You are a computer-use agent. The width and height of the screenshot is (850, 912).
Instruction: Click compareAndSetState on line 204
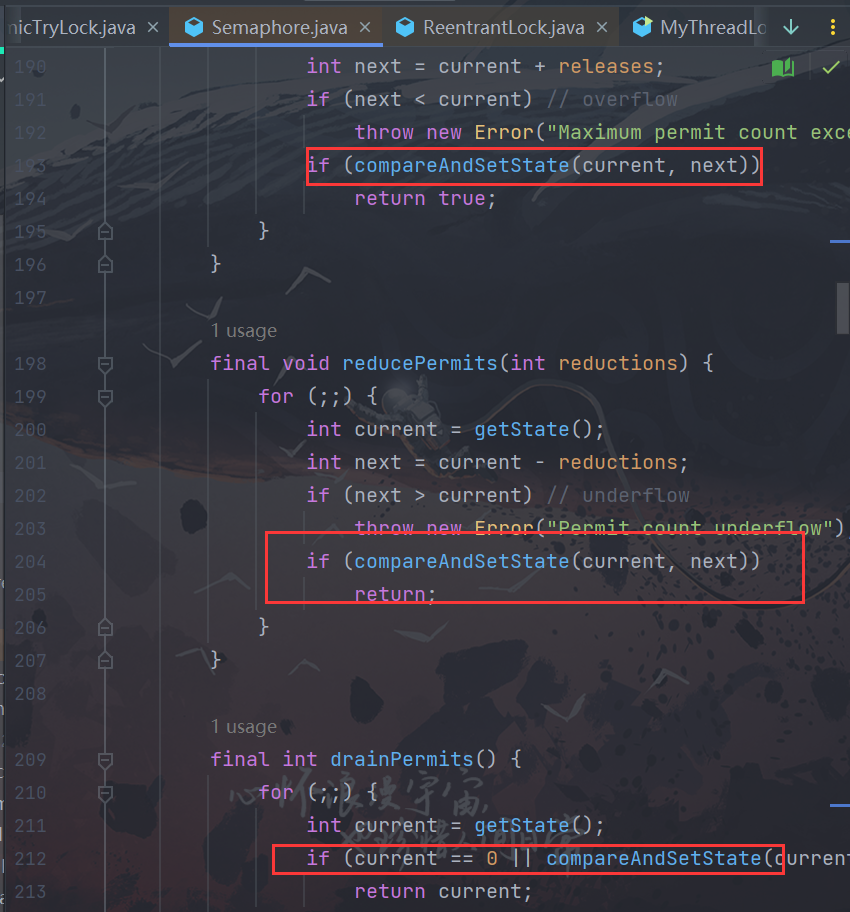click(x=461, y=562)
